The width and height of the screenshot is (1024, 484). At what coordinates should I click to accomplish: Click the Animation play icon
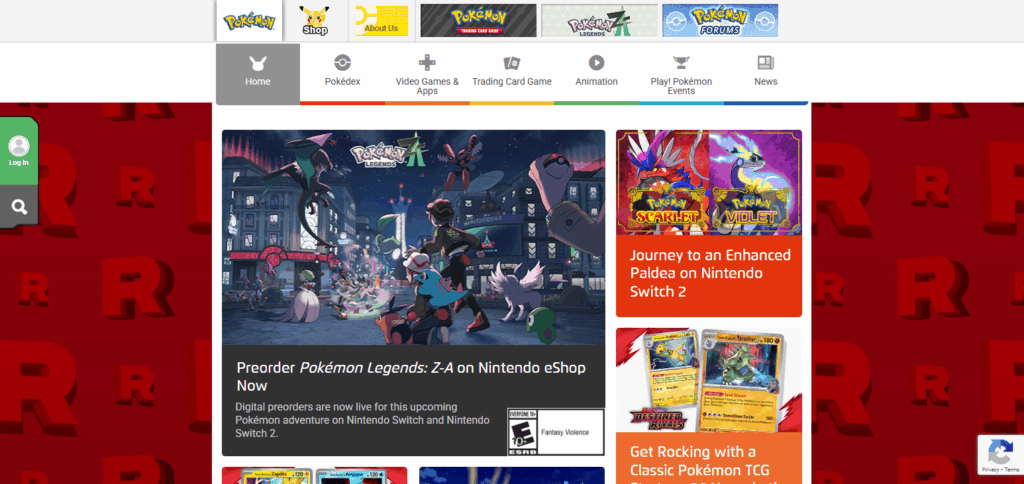[596, 63]
